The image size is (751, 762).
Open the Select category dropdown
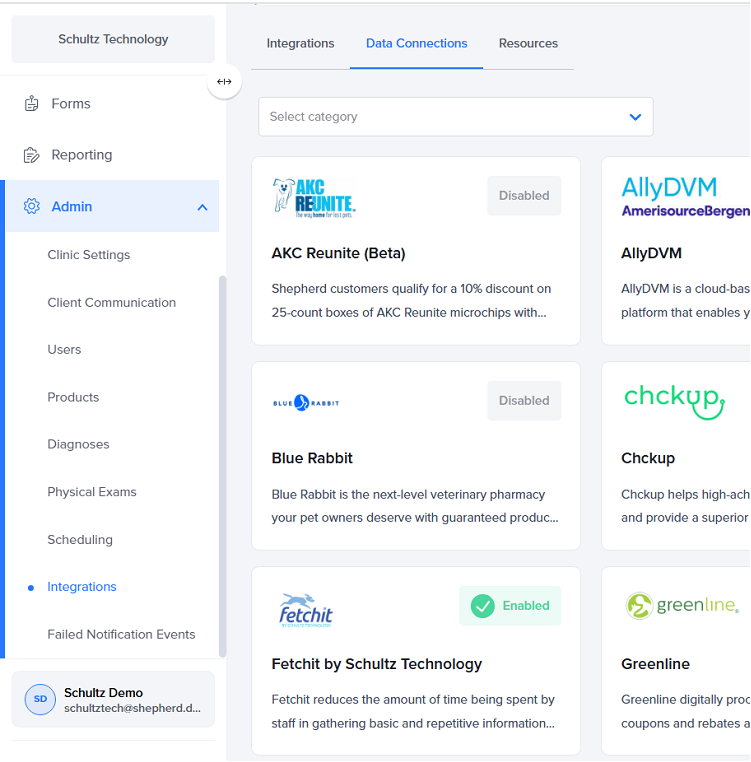(x=455, y=117)
